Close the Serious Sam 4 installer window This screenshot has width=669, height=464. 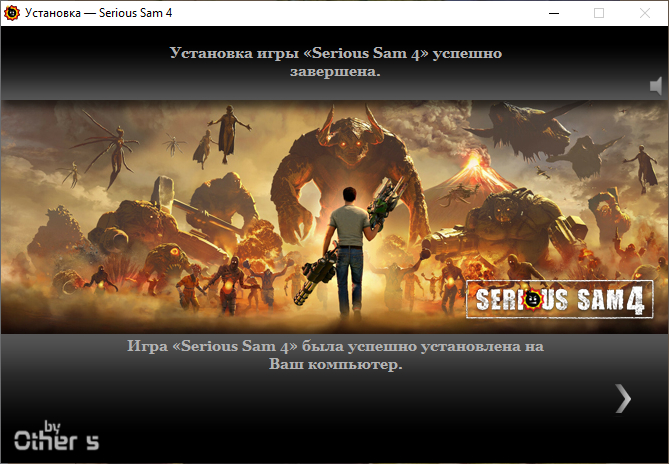click(x=645, y=13)
